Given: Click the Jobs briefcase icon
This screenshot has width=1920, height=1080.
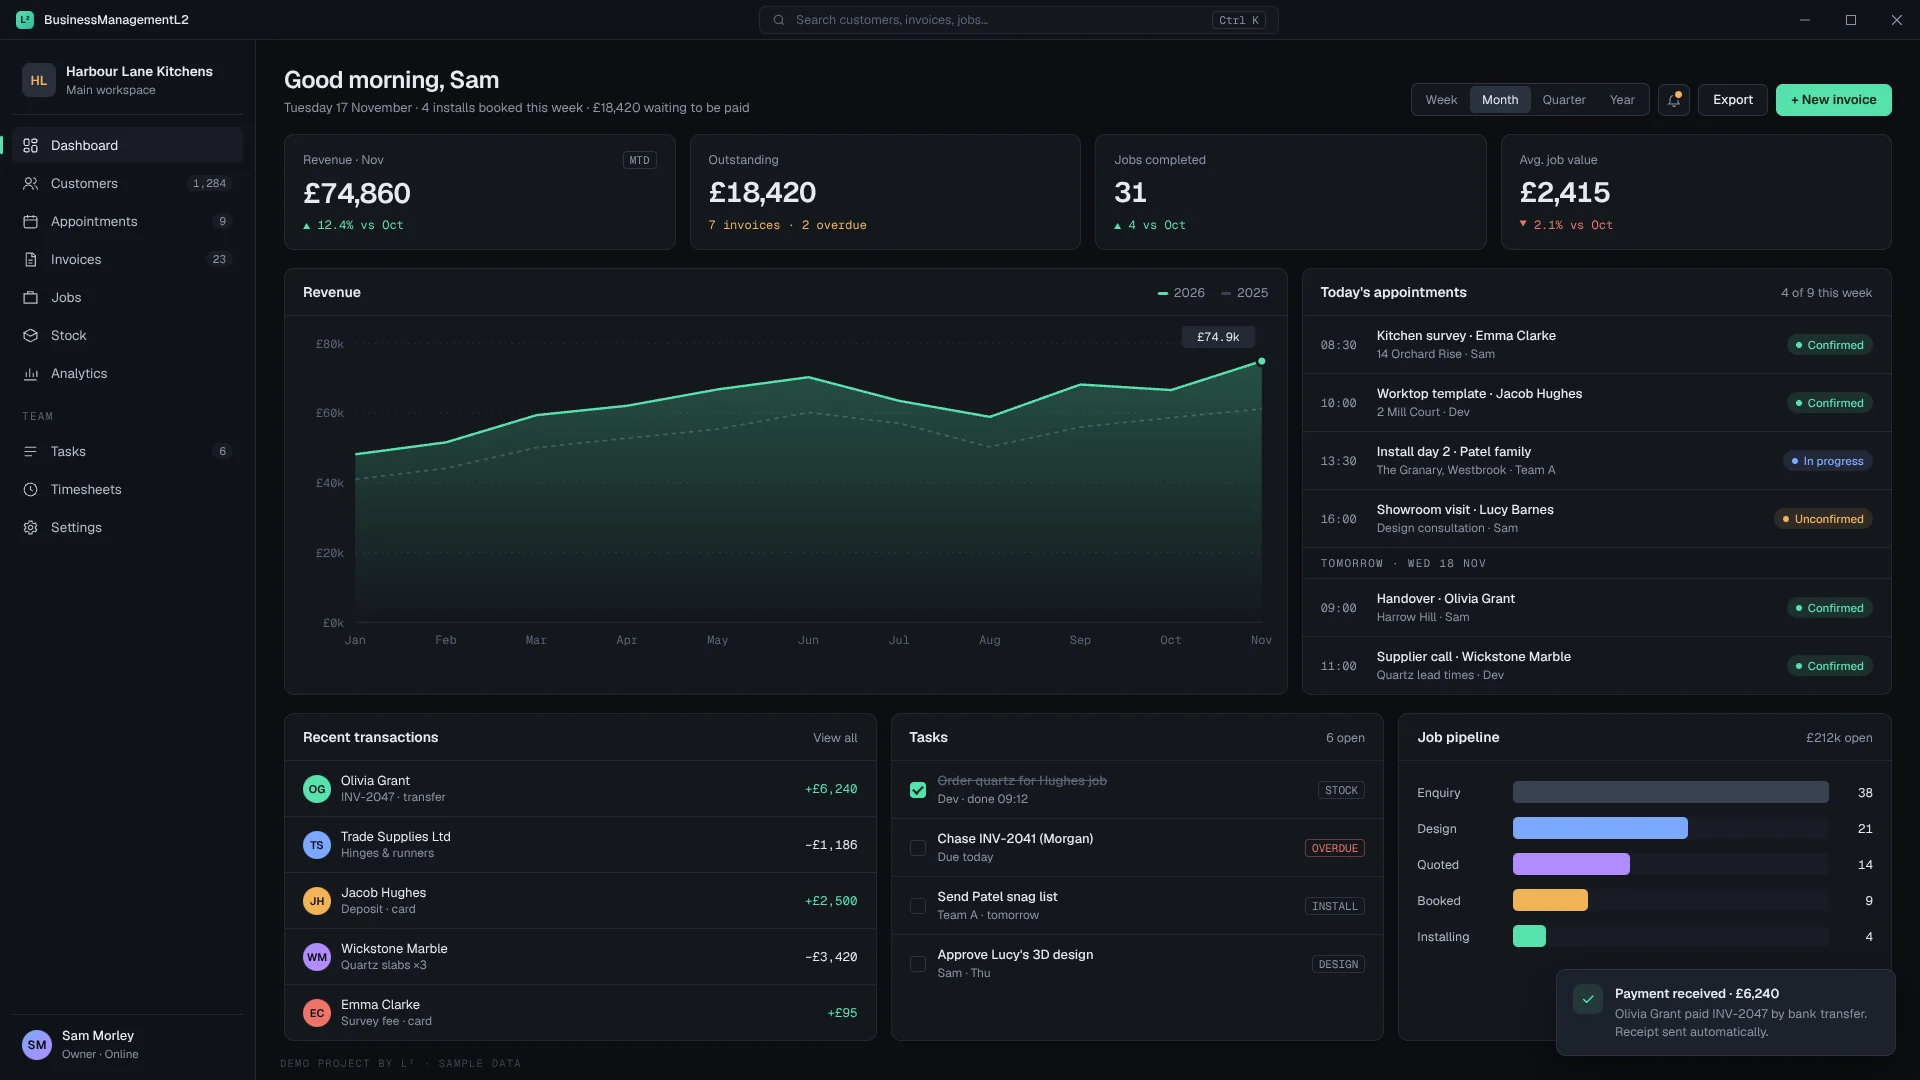Looking at the screenshot, I should pyautogui.click(x=31, y=298).
